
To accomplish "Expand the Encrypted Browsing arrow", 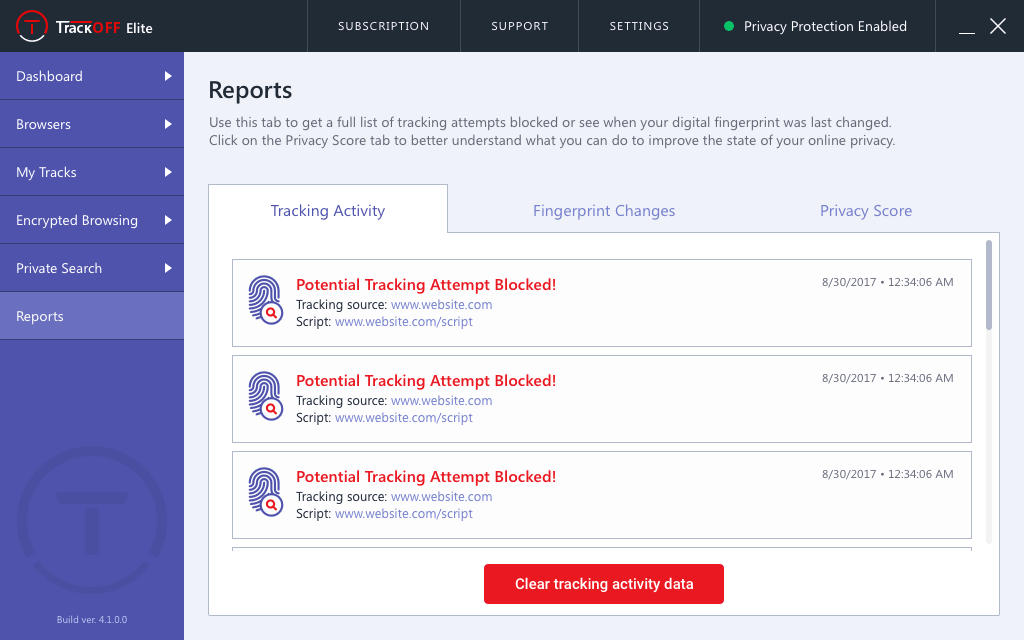I will pos(168,220).
